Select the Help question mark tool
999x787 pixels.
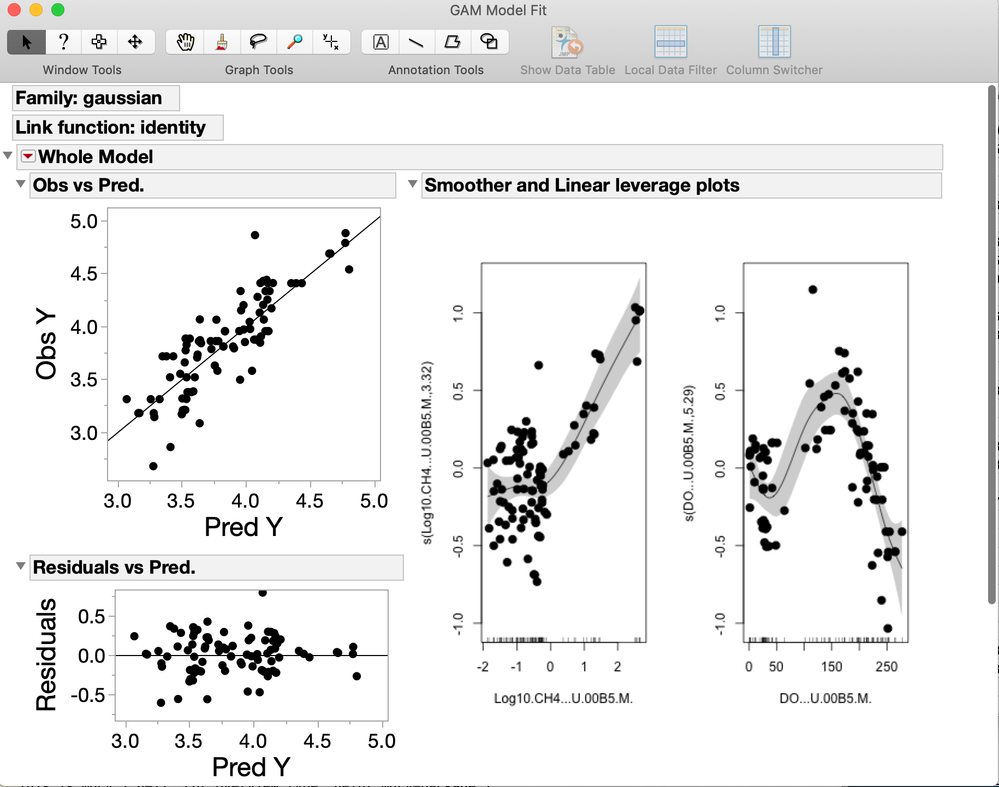(x=63, y=42)
